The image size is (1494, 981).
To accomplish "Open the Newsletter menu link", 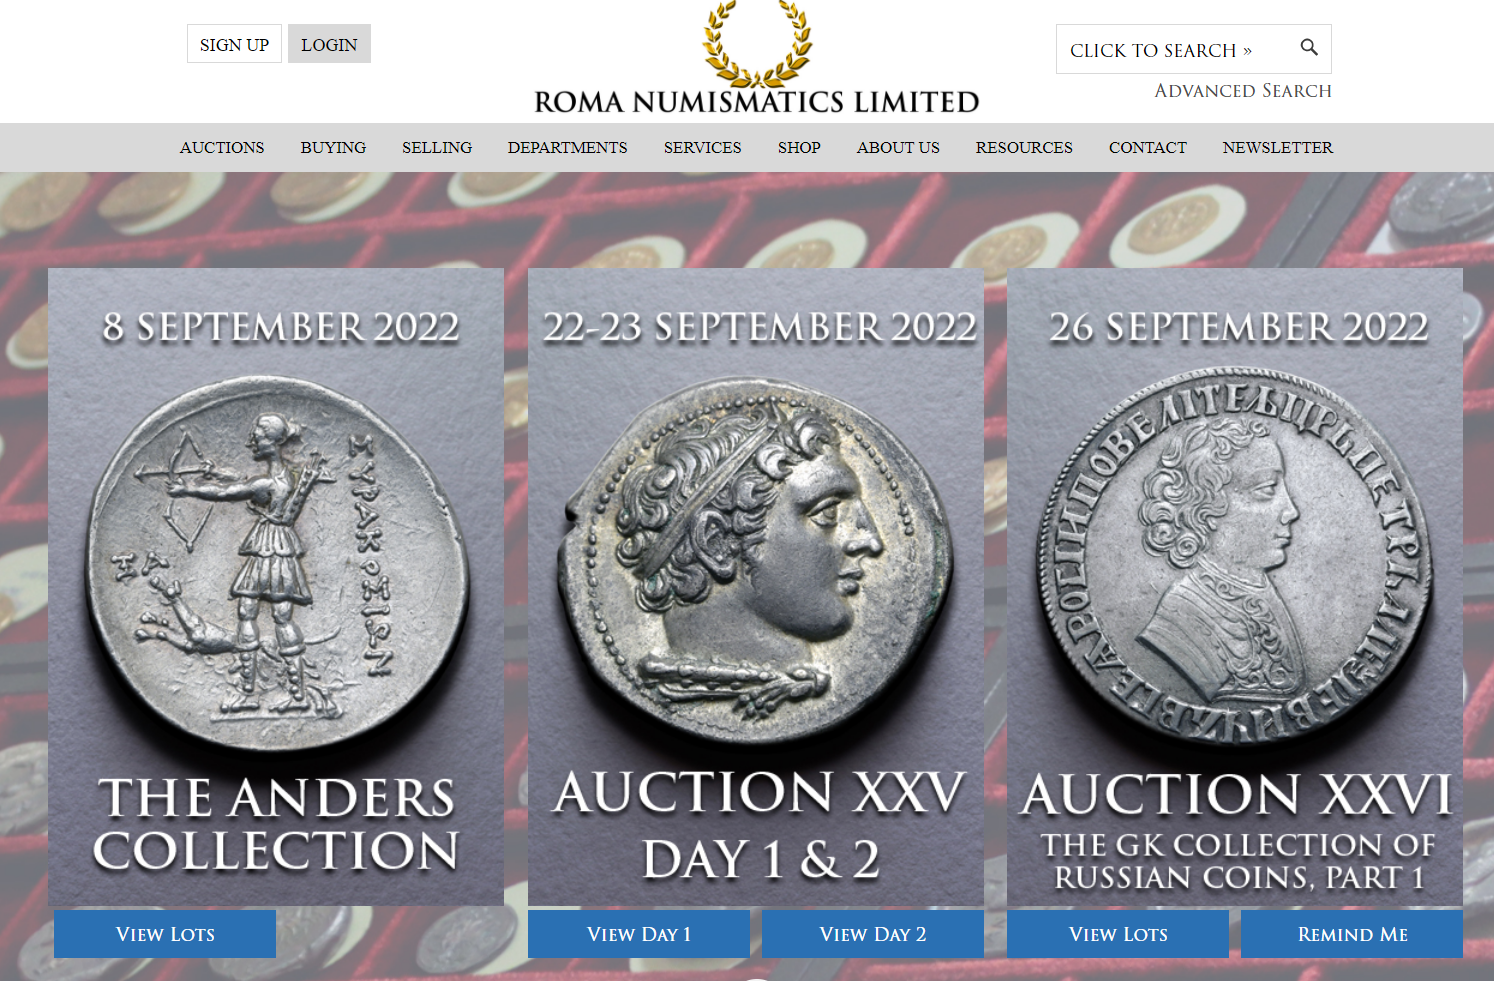I will (1277, 147).
